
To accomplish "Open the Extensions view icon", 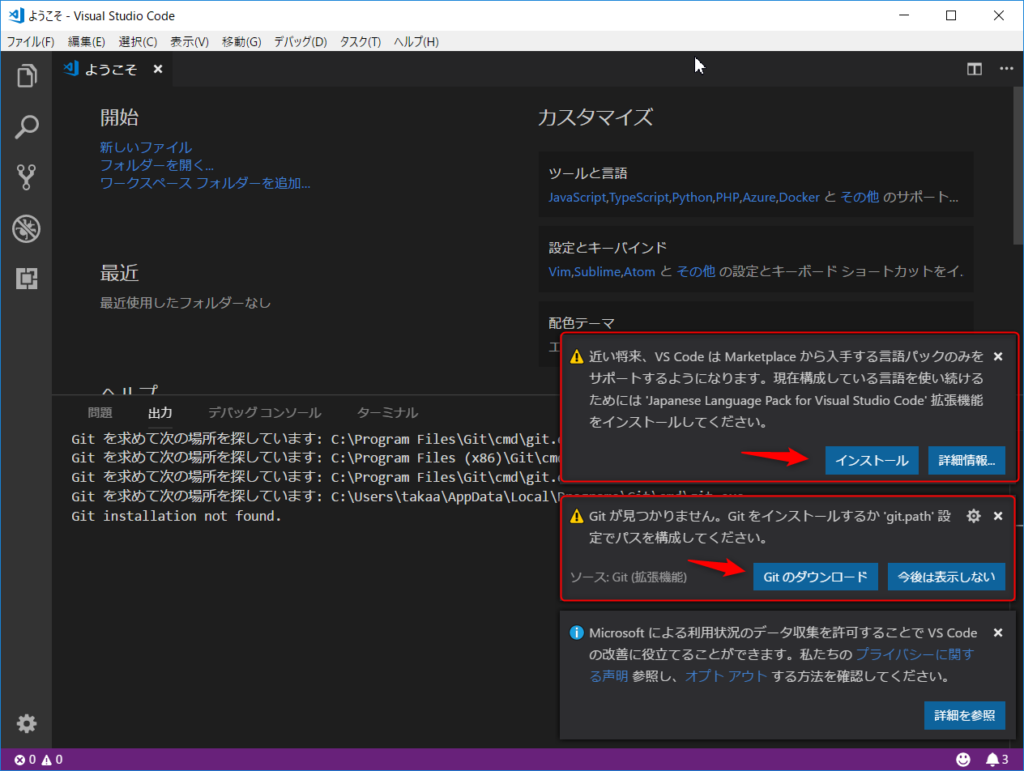I will [x=27, y=279].
